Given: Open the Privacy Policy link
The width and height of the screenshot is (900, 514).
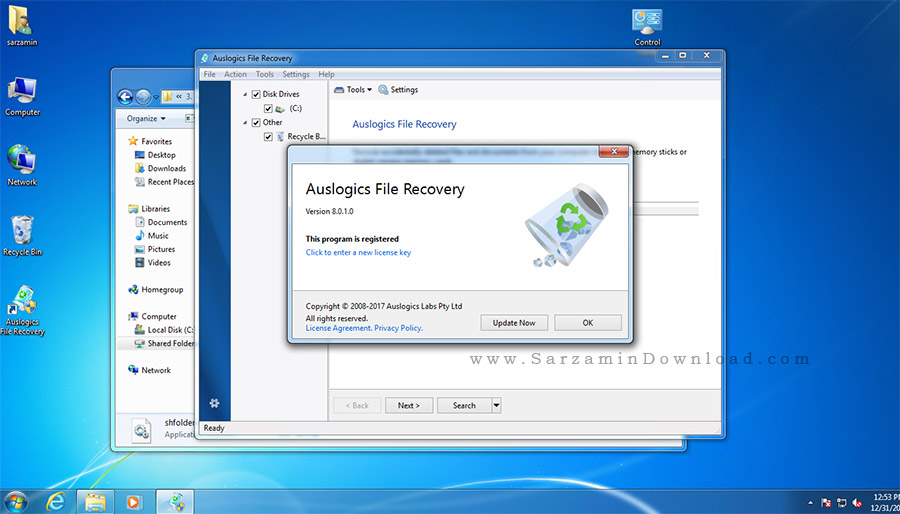Looking at the screenshot, I should [x=399, y=328].
